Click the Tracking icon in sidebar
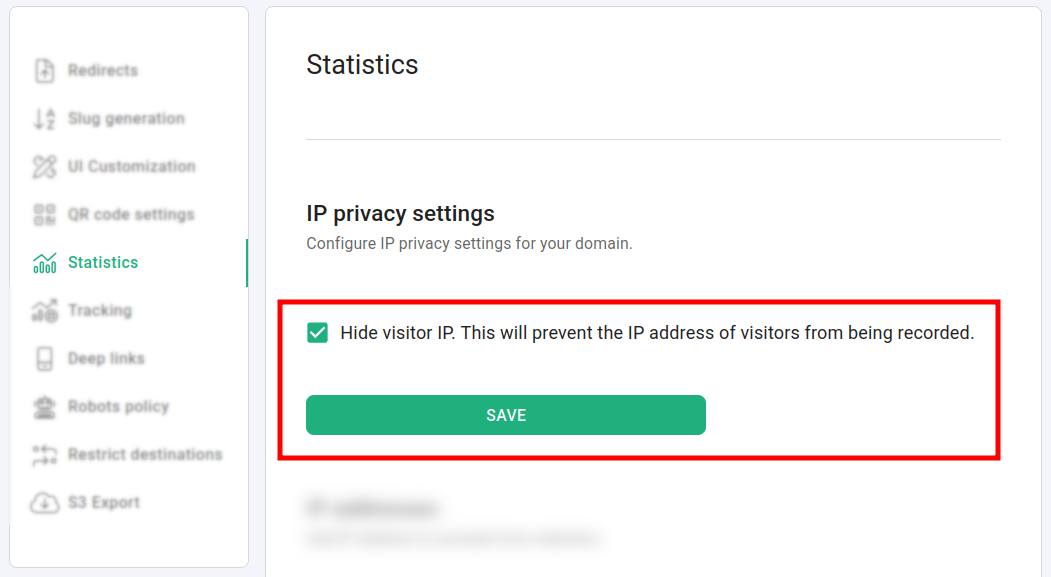Viewport: 1051px width, 577px height. [44, 311]
